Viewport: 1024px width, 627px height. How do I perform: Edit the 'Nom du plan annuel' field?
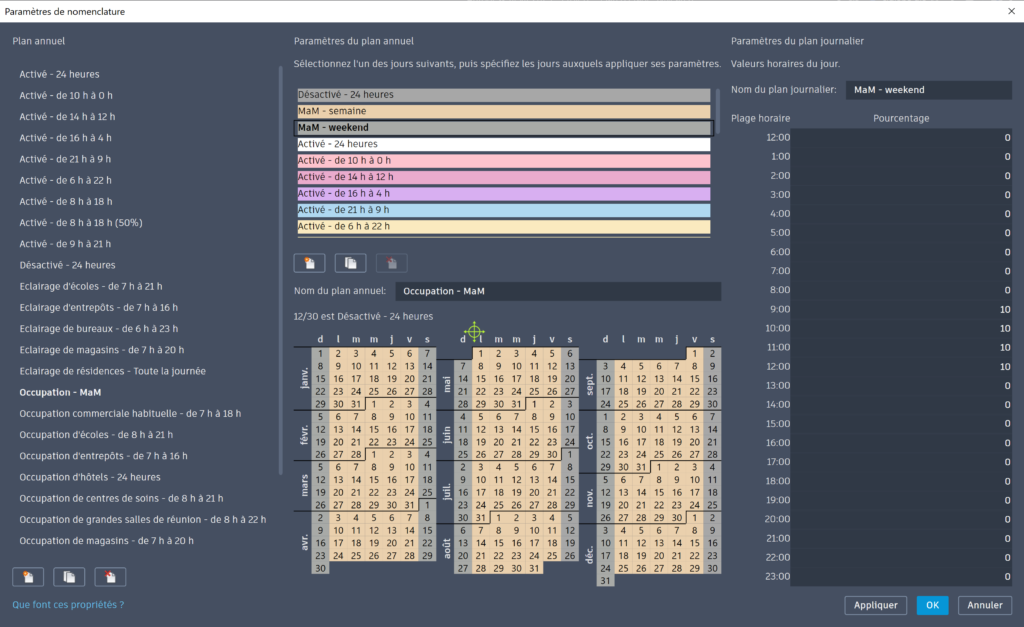click(x=557, y=291)
